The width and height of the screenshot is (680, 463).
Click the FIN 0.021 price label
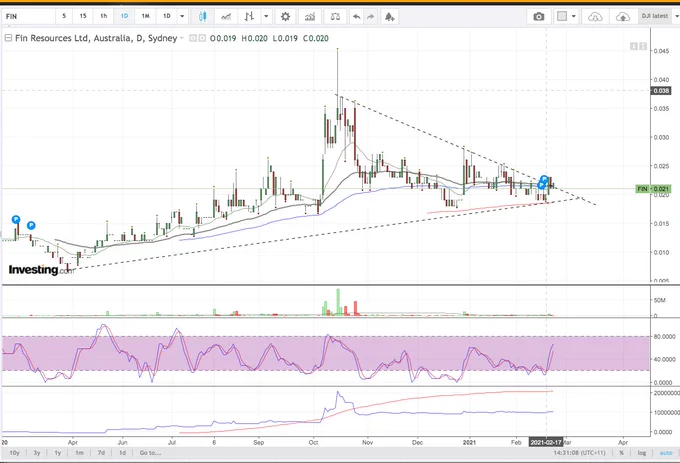654,189
